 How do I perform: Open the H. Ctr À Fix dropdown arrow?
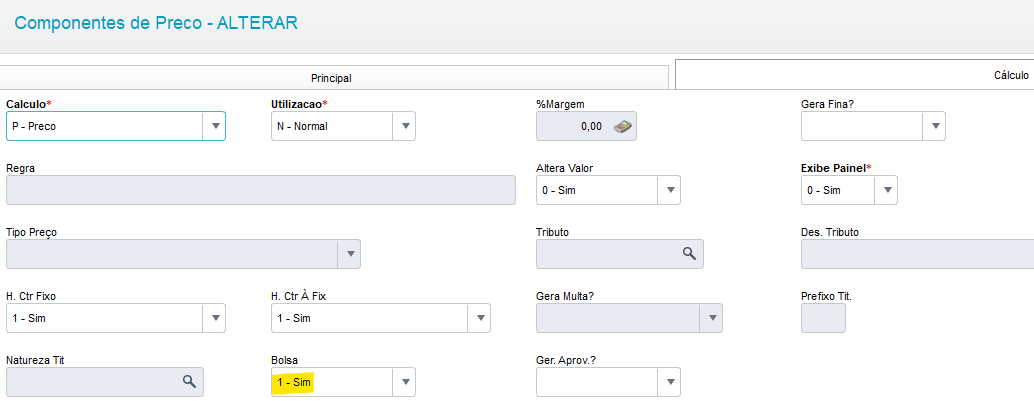click(x=479, y=318)
